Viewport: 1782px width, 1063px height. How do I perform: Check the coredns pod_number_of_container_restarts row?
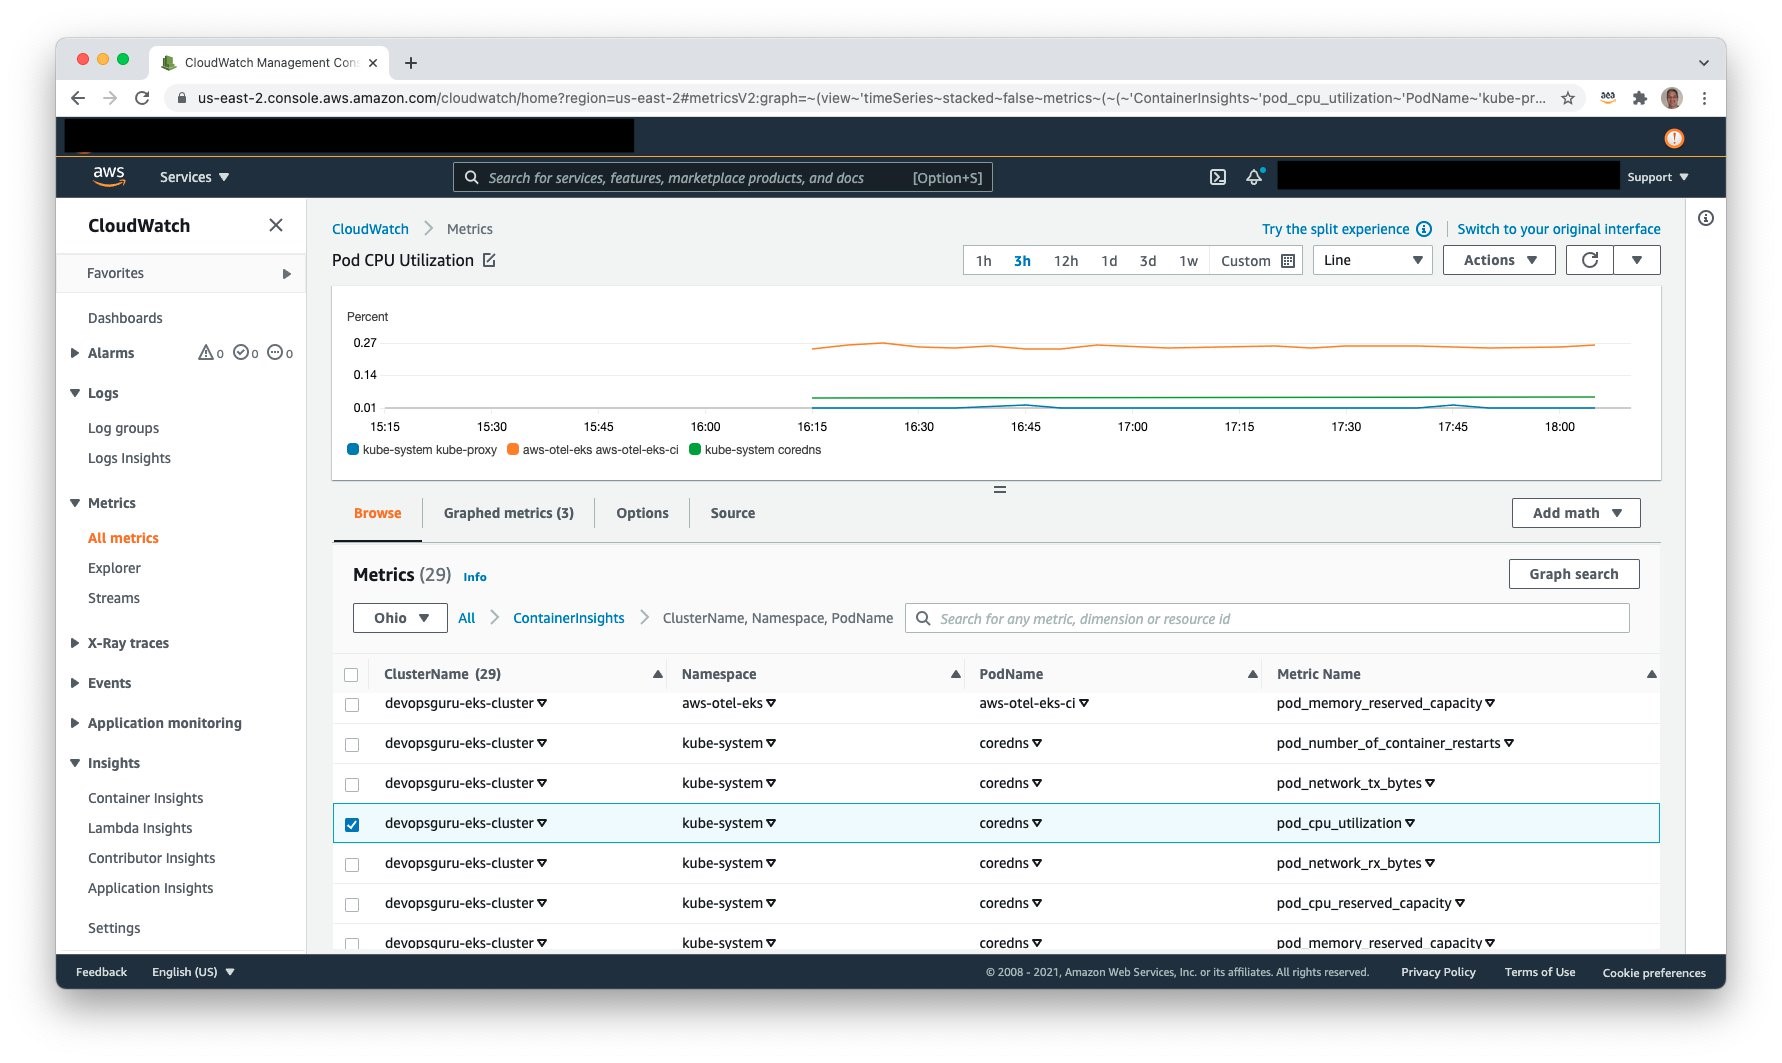point(352,745)
